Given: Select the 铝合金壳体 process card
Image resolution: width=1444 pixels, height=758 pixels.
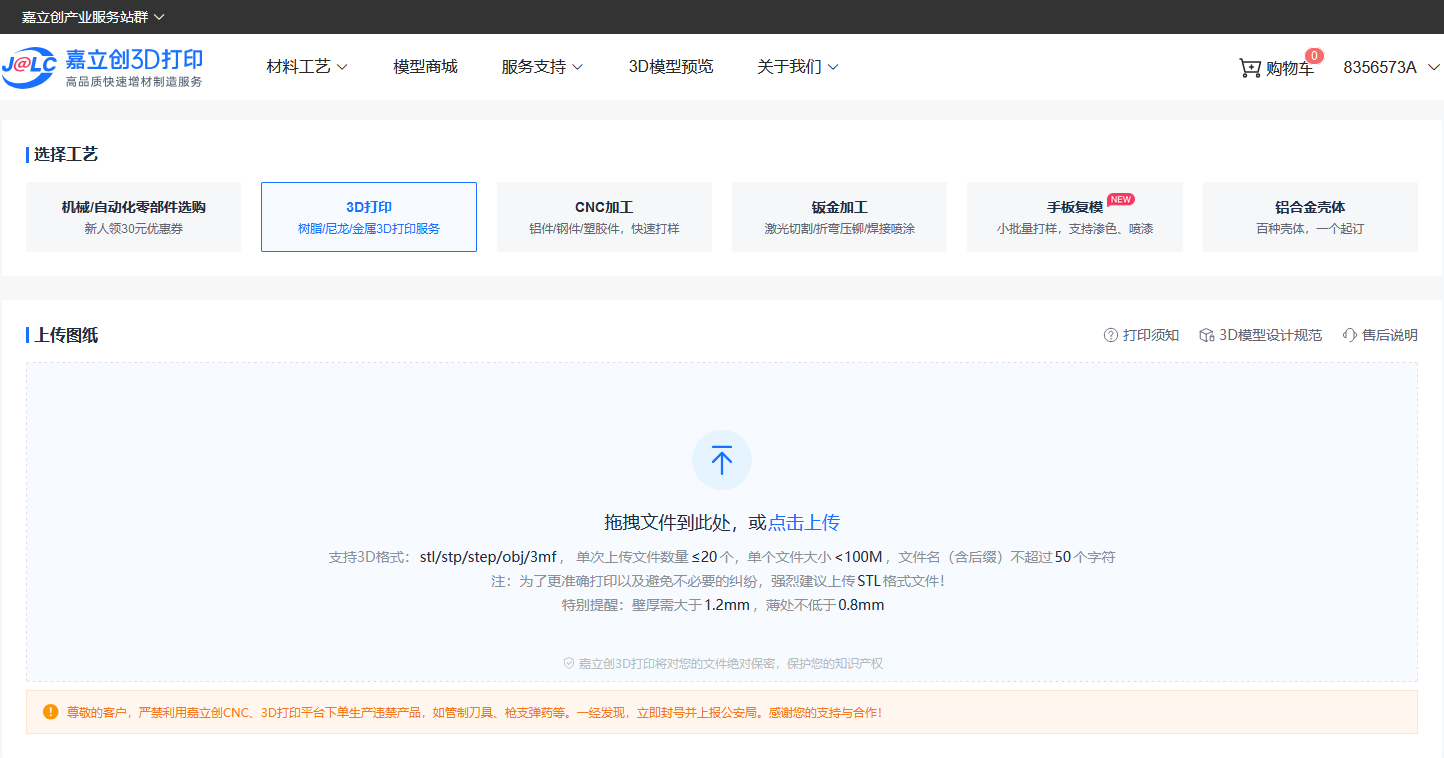Looking at the screenshot, I should [1310, 217].
